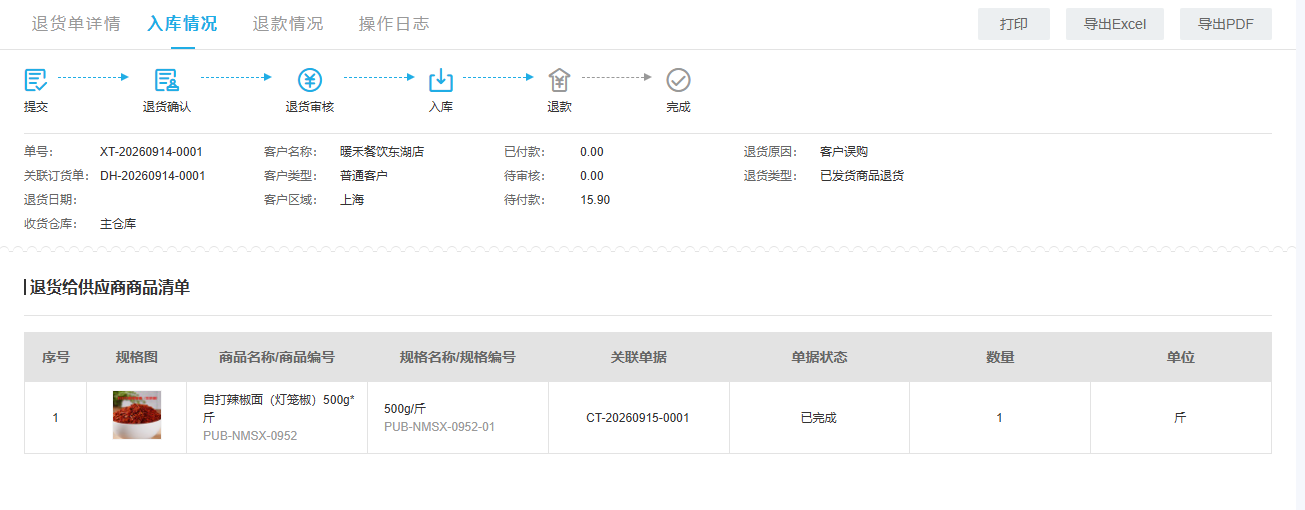This screenshot has width=1305, height=510.
Task: Click related document CT-20260915-0001
Action: (638, 418)
